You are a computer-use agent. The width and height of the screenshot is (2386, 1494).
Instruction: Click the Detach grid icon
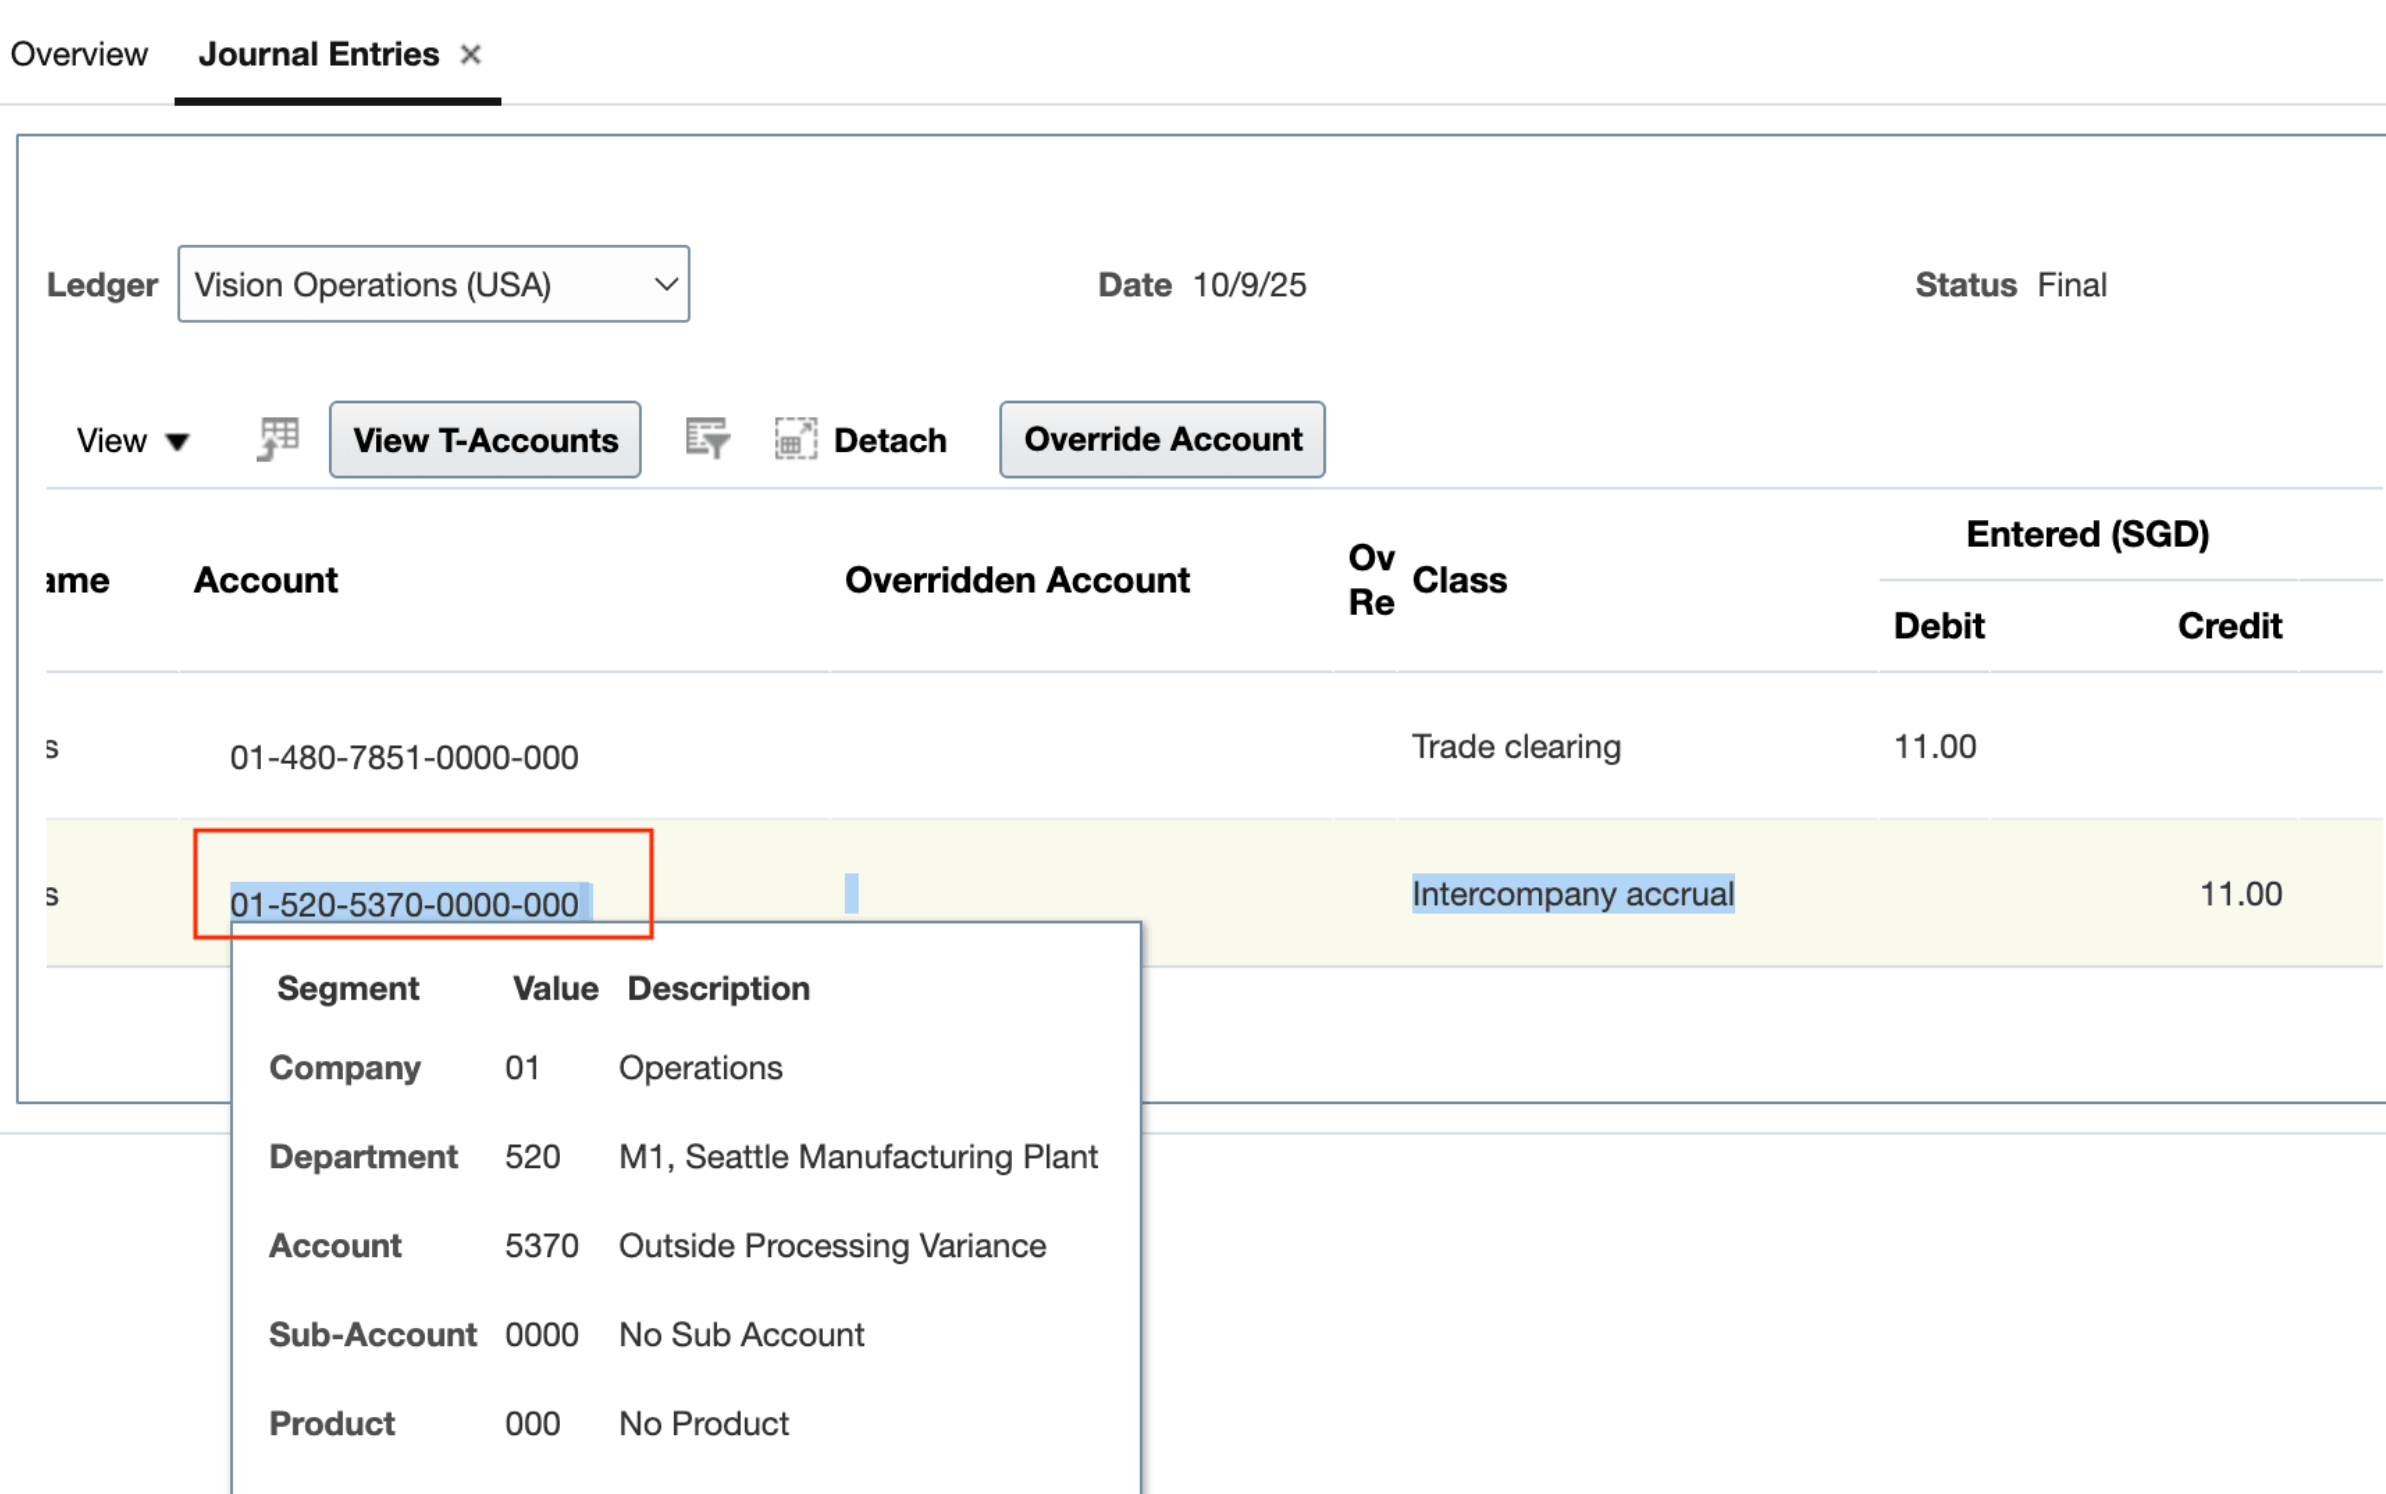795,439
